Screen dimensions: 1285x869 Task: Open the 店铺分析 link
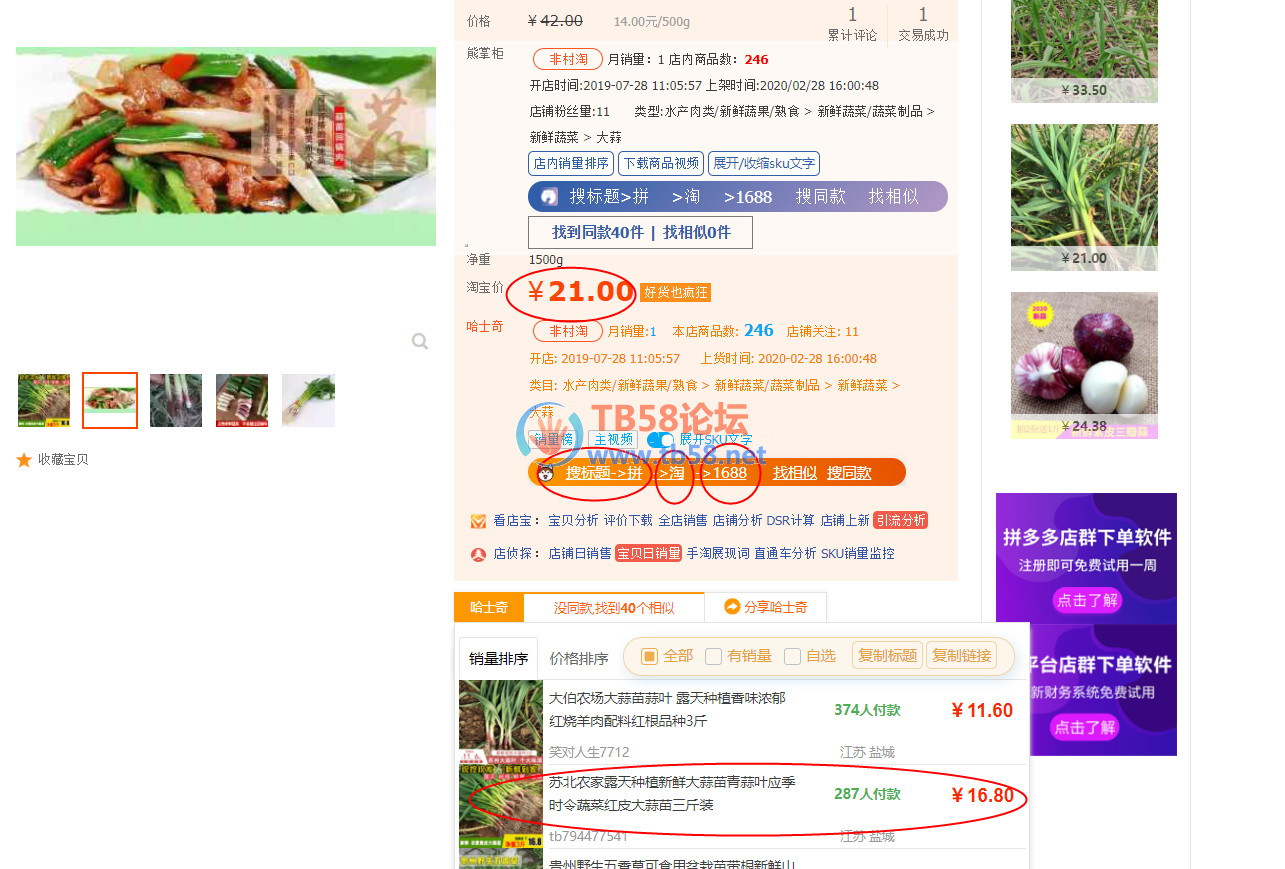coord(737,521)
